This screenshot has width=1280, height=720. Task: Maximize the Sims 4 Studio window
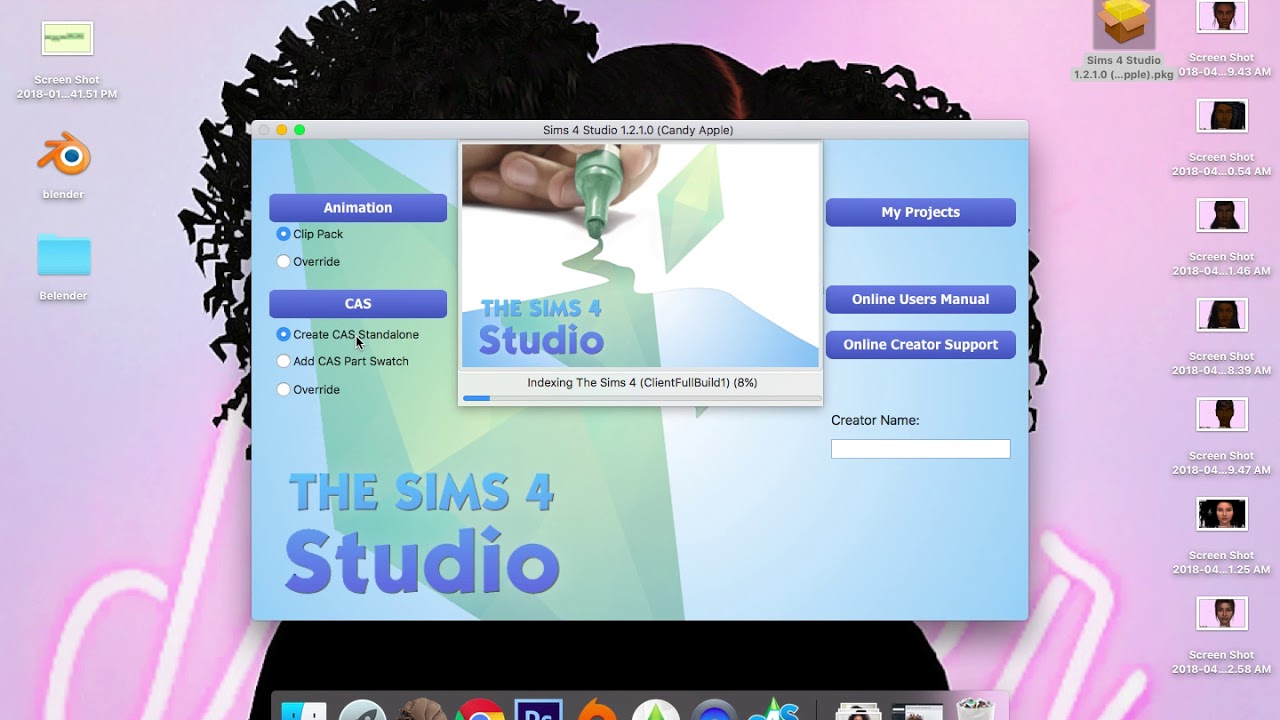(300, 130)
